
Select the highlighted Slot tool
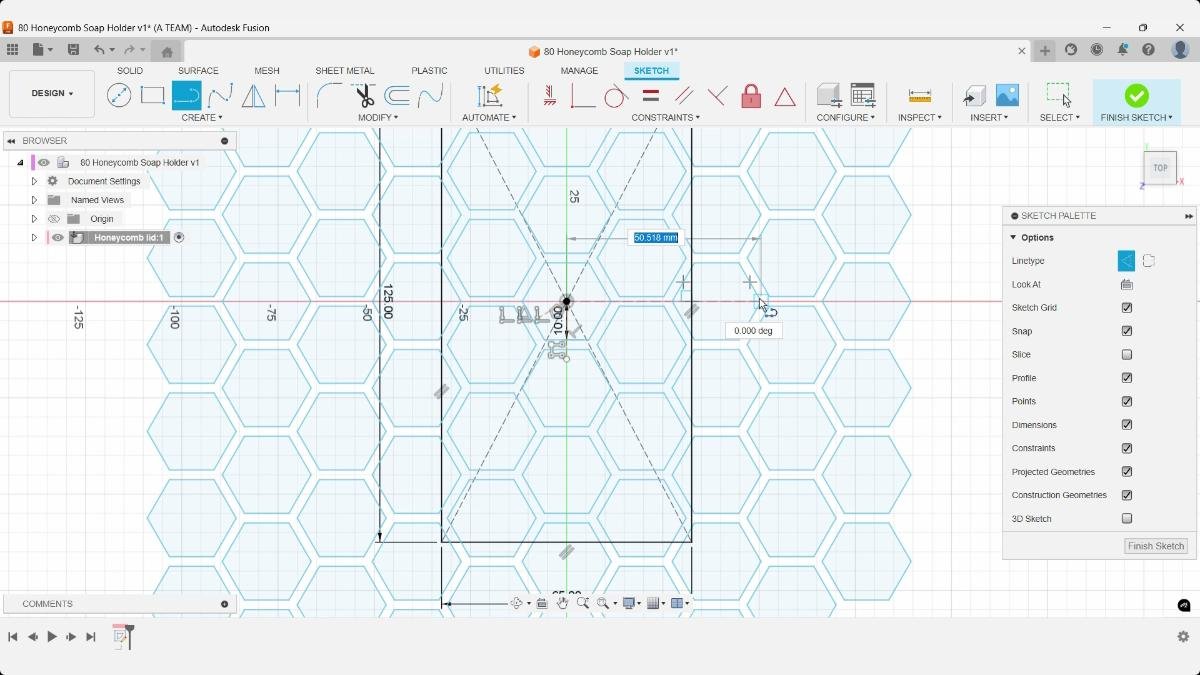click(x=186, y=96)
